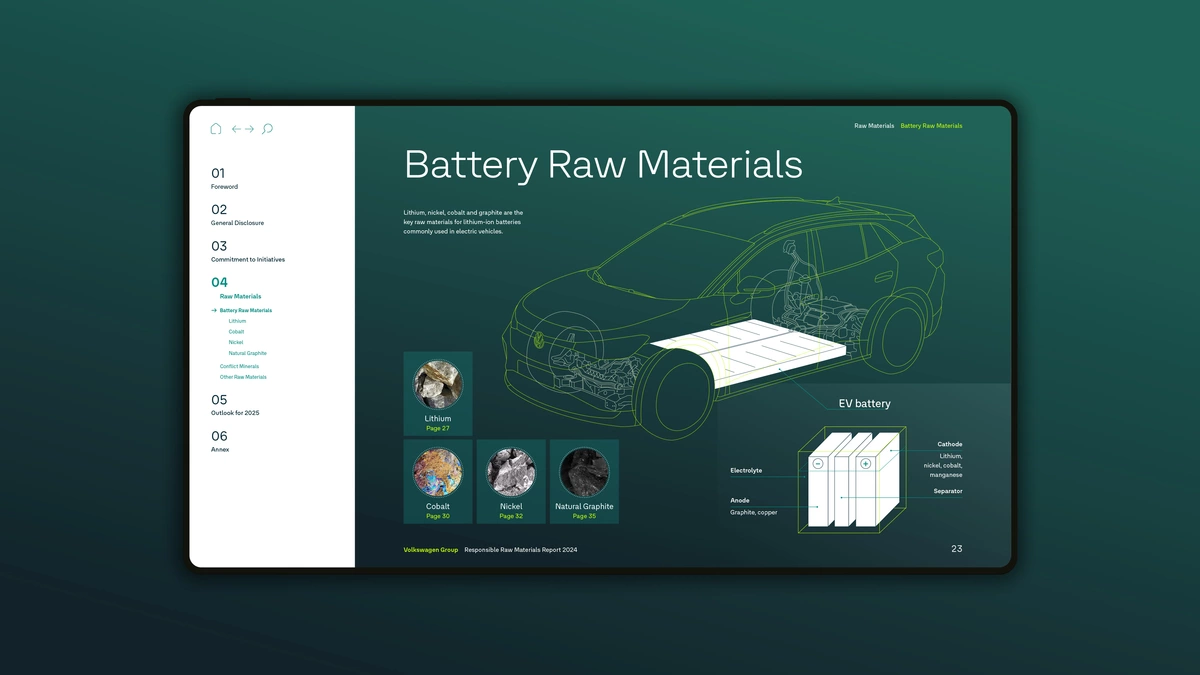Screen dimensions: 1200x675
Task: Expand chapter 01 Foreword
Action: coord(224,179)
